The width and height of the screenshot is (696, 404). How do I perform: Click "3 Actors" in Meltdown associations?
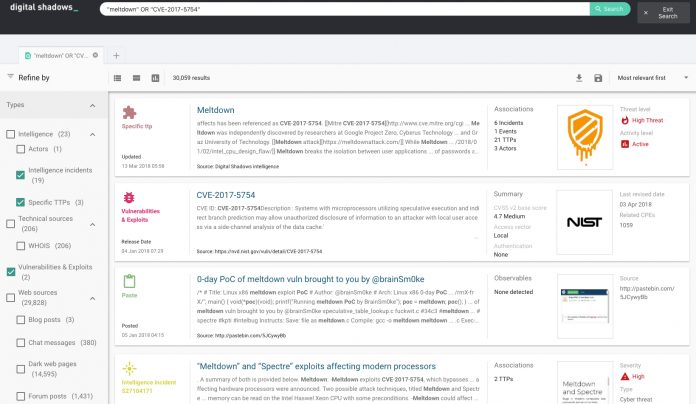(505, 148)
